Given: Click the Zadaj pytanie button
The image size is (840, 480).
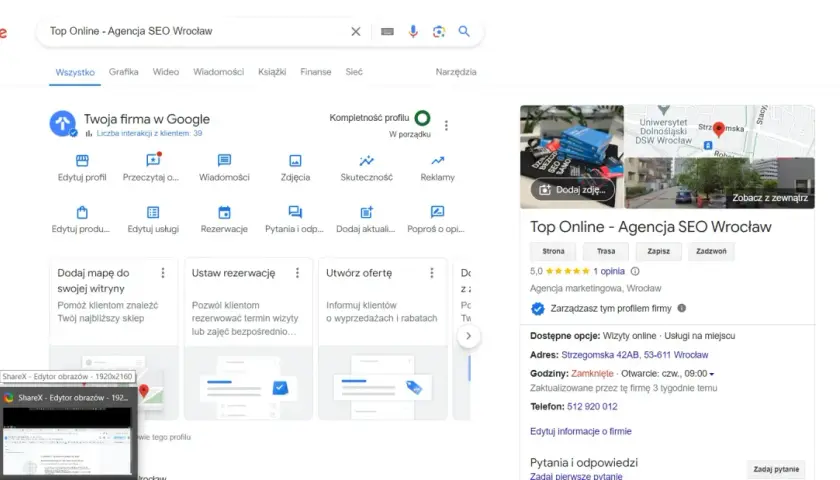Looking at the screenshot, I should (x=776, y=469).
